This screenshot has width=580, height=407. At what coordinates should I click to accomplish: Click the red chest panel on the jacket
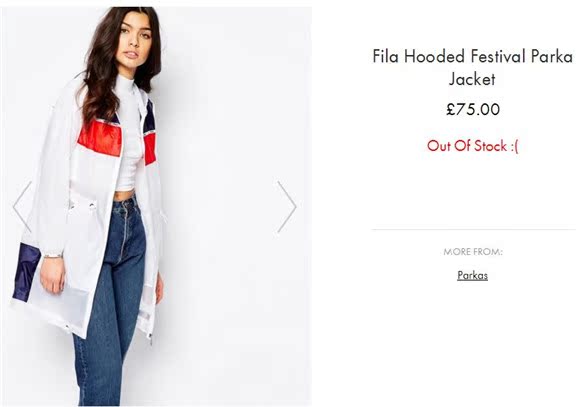pyautogui.click(x=100, y=140)
